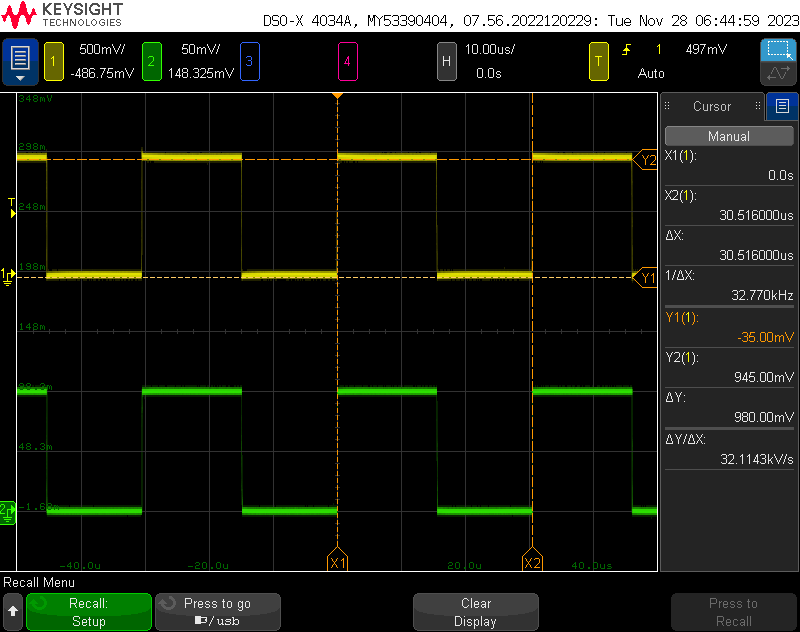Toggle channel 1 yellow button
This screenshot has width=800, height=632.
tap(54, 62)
